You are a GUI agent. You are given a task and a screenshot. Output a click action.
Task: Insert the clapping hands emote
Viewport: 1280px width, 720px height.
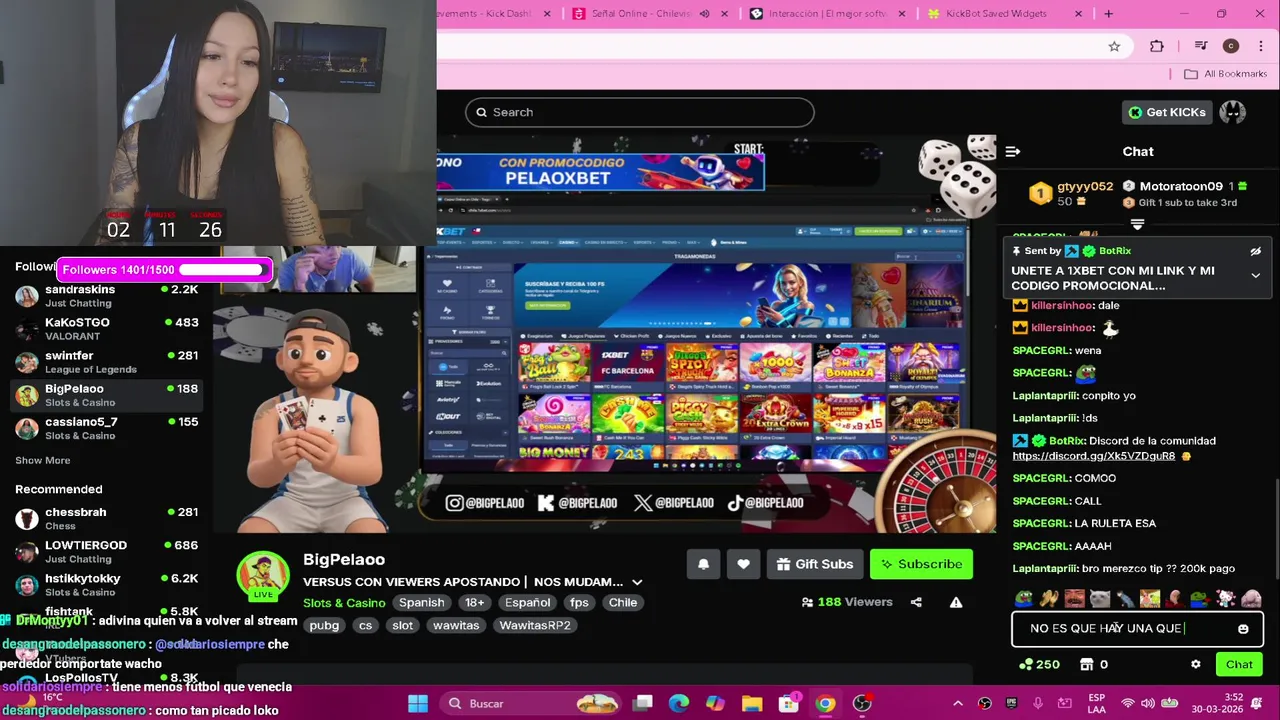click(x=1049, y=599)
